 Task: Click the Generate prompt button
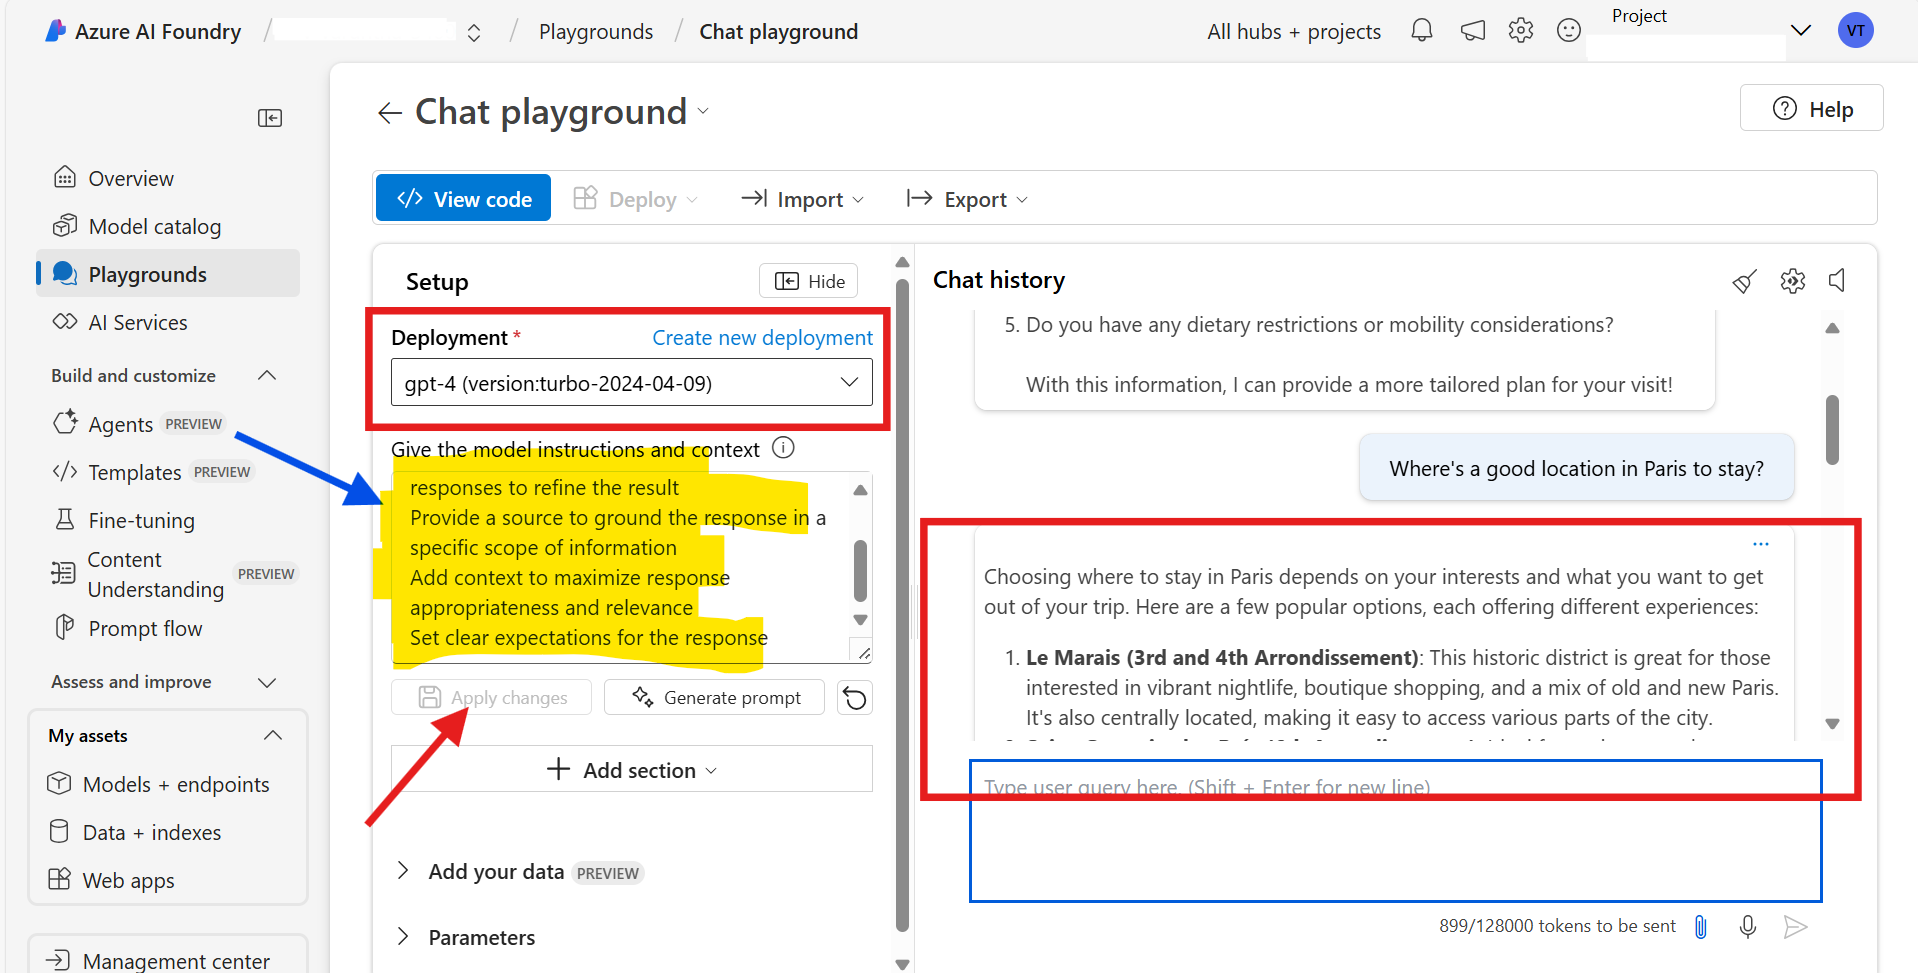(714, 697)
